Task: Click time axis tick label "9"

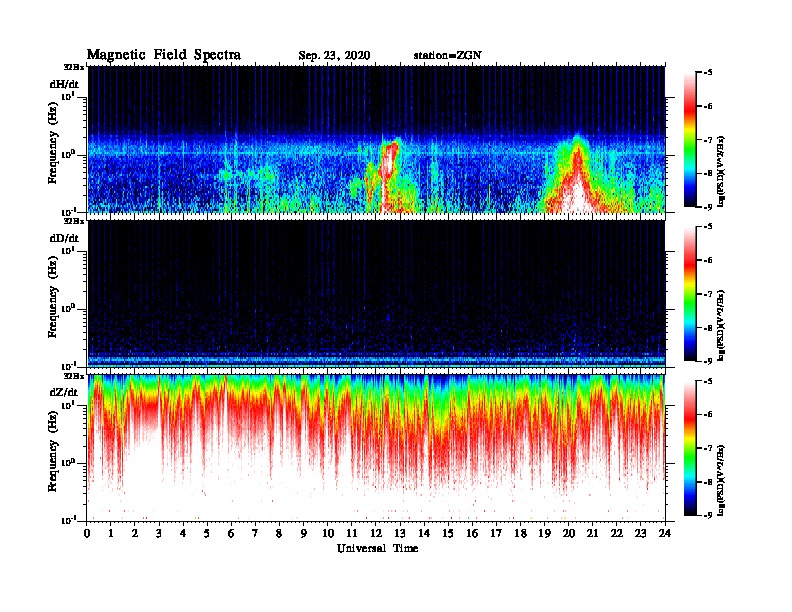Action: click(303, 534)
